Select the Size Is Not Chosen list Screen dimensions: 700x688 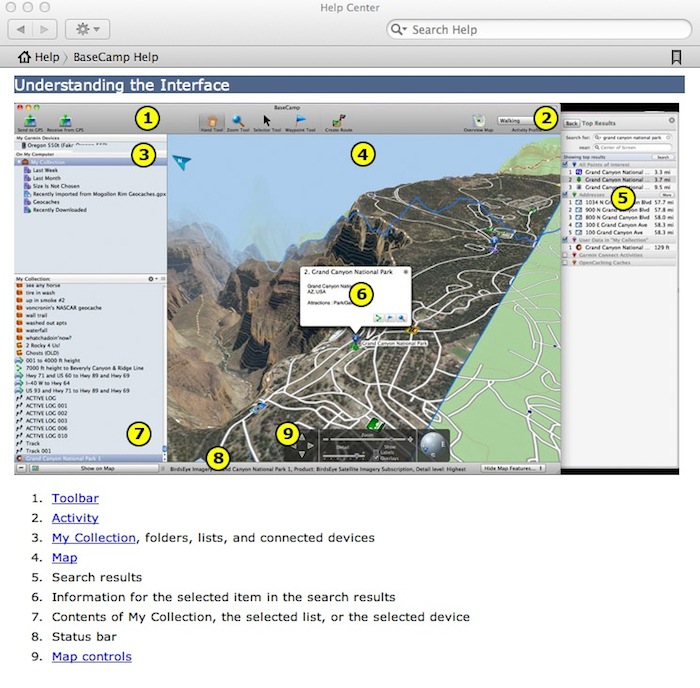pos(56,186)
